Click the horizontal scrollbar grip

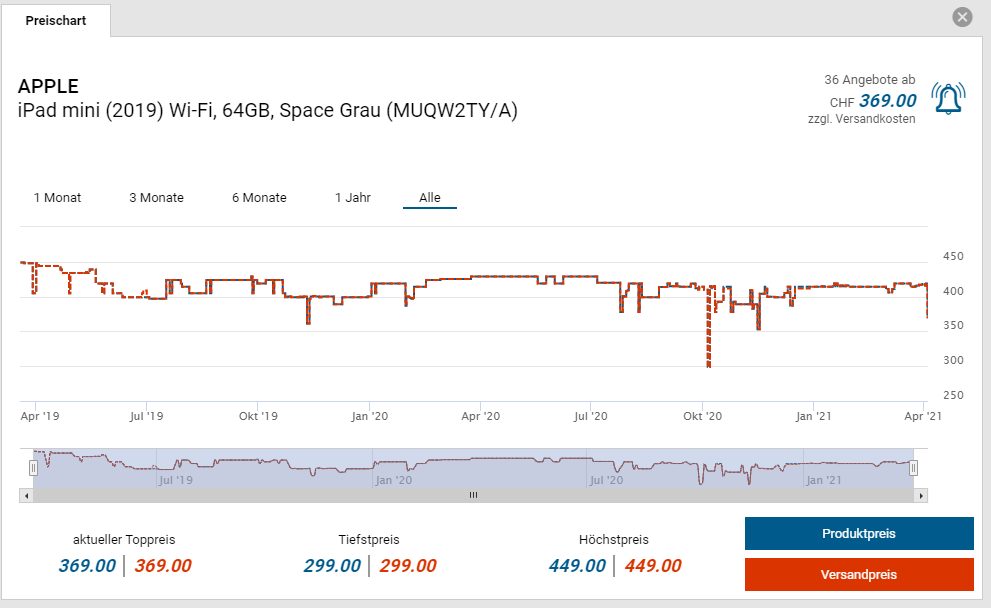(473, 495)
